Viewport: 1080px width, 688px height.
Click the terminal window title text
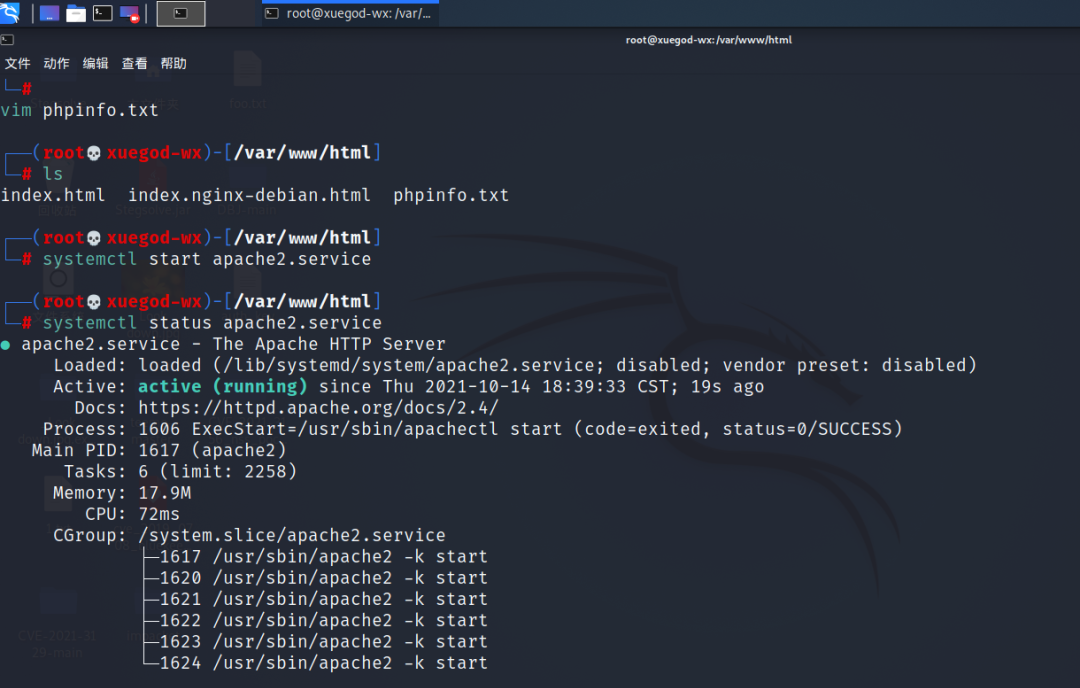tap(709, 40)
